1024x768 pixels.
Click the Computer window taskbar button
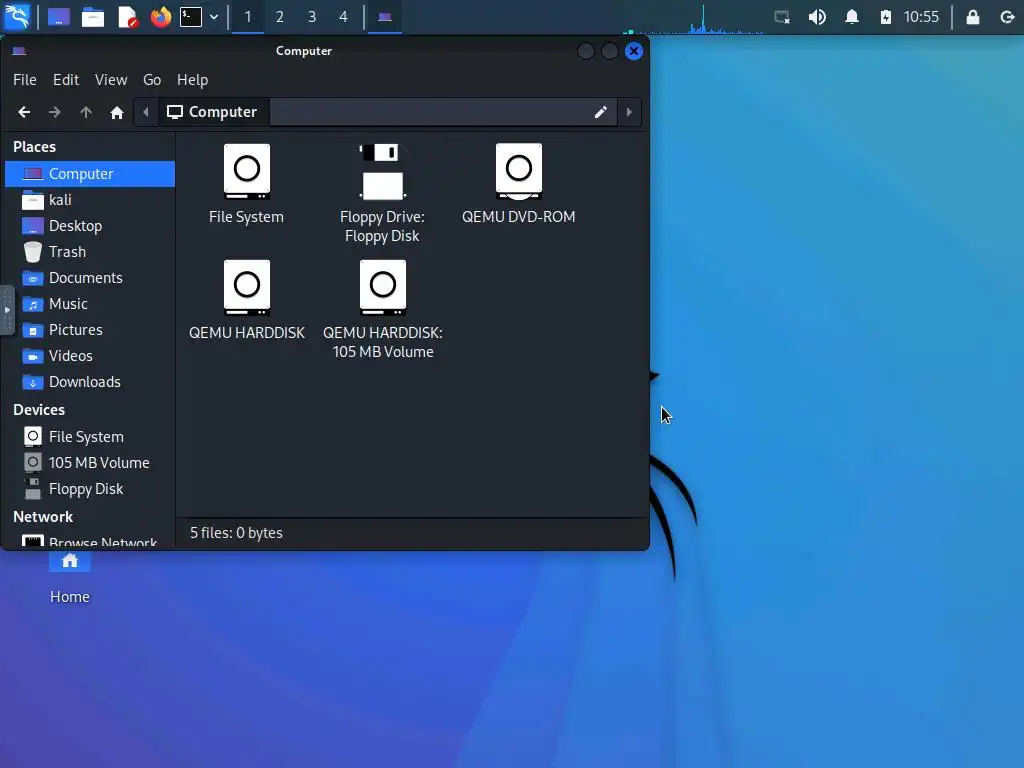coord(385,17)
